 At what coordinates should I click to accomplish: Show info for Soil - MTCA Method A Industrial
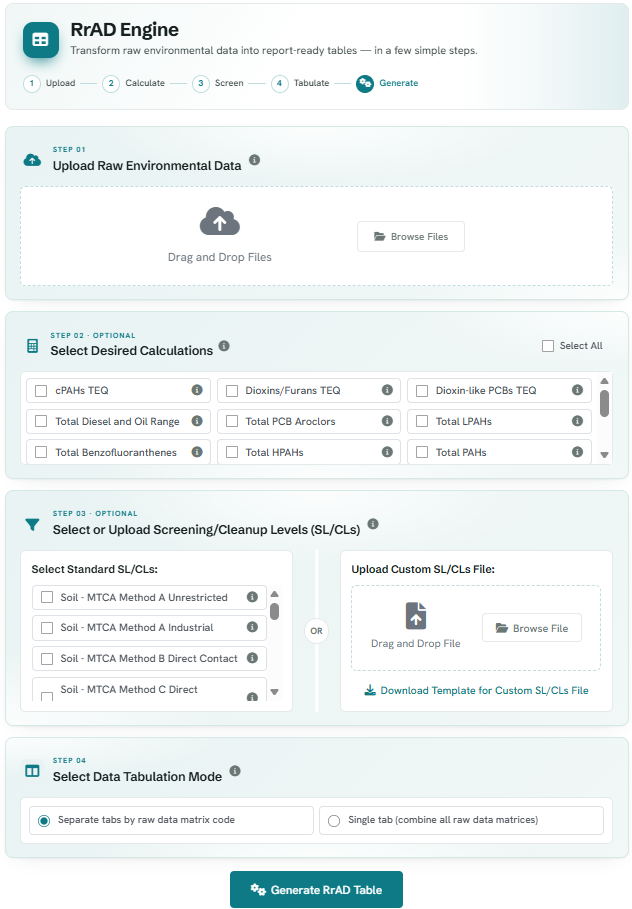[x=252, y=627]
